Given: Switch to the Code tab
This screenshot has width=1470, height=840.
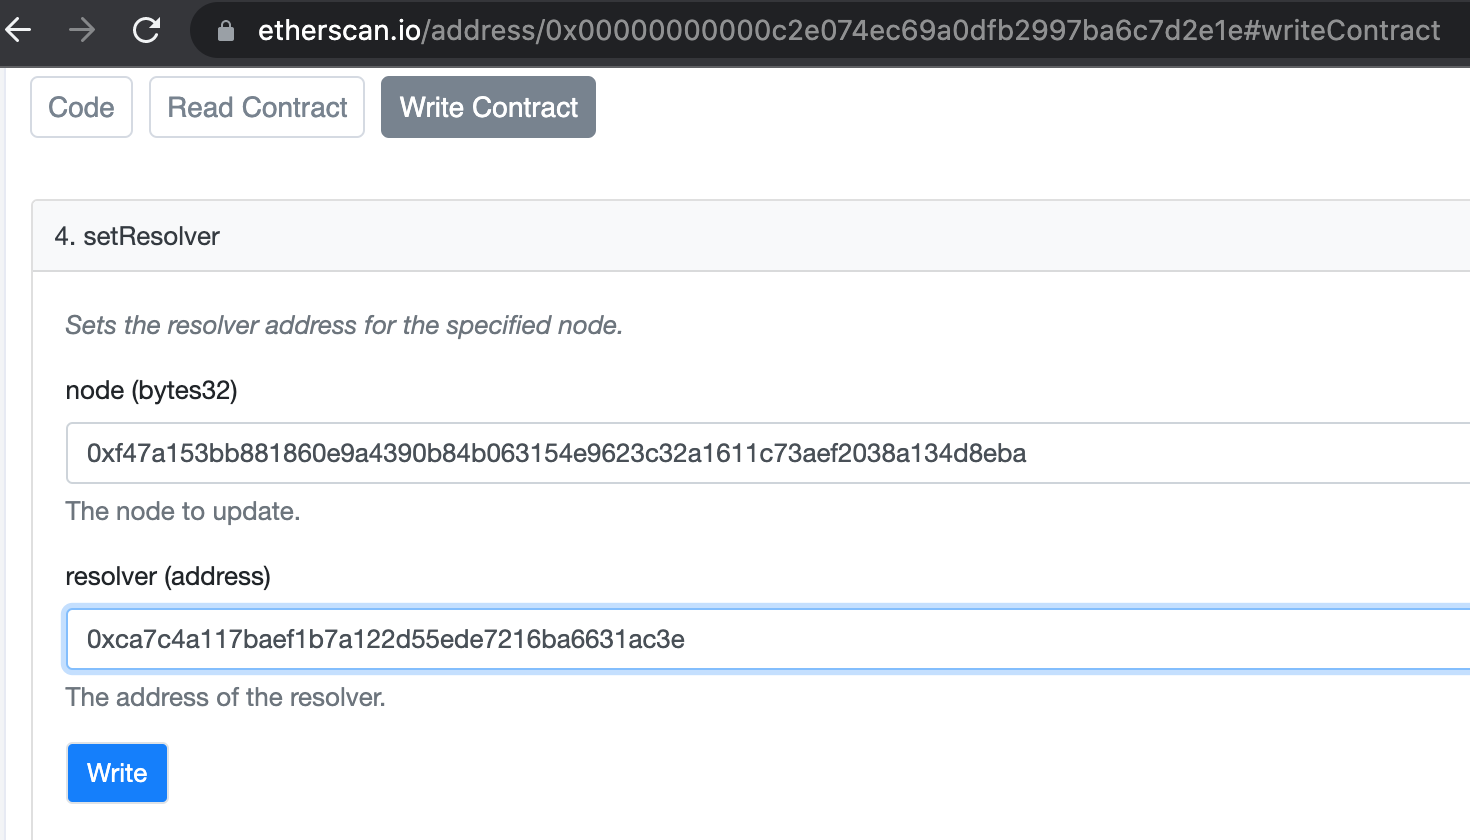Looking at the screenshot, I should [x=81, y=107].
